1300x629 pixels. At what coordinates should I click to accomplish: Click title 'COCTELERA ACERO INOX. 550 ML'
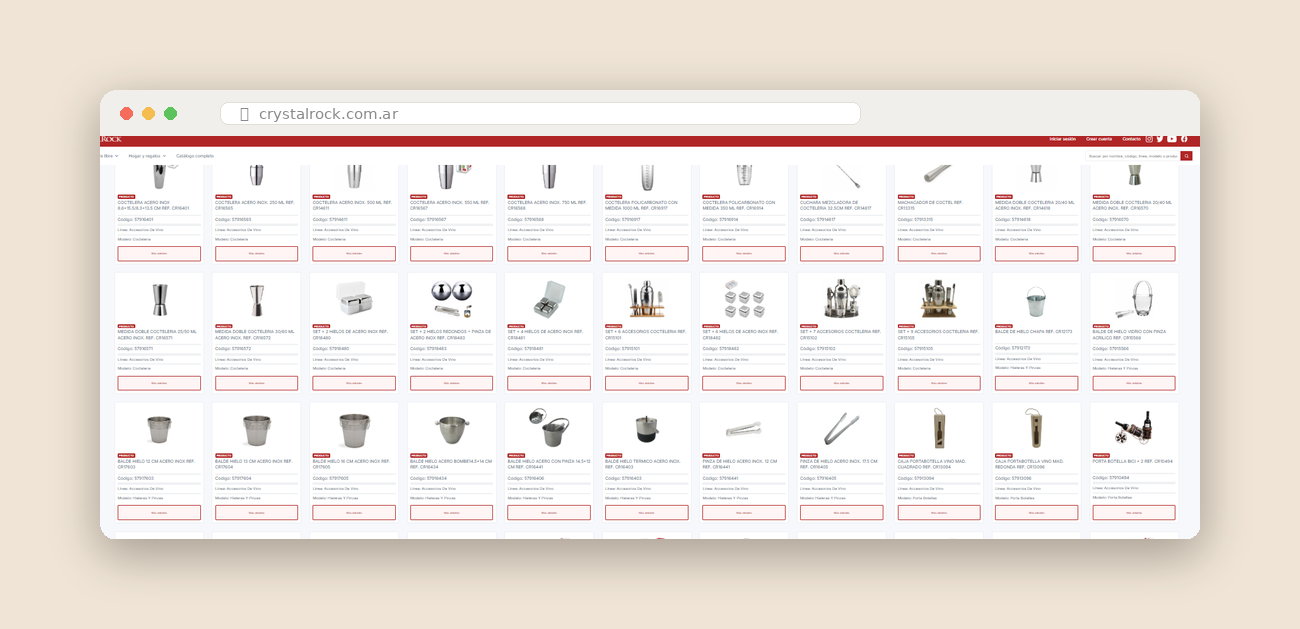click(x=449, y=205)
